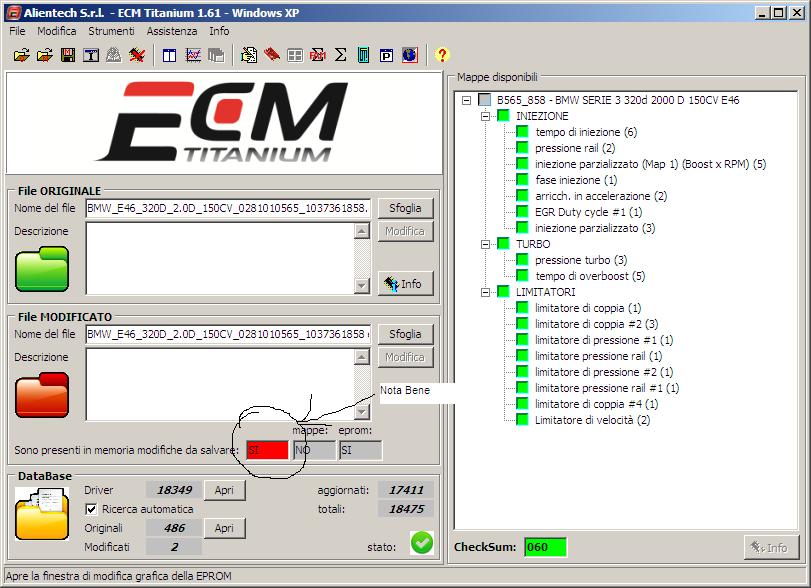Click Sfoglia for File MODIFICATO
This screenshot has height=588, width=811.
coord(406,334)
